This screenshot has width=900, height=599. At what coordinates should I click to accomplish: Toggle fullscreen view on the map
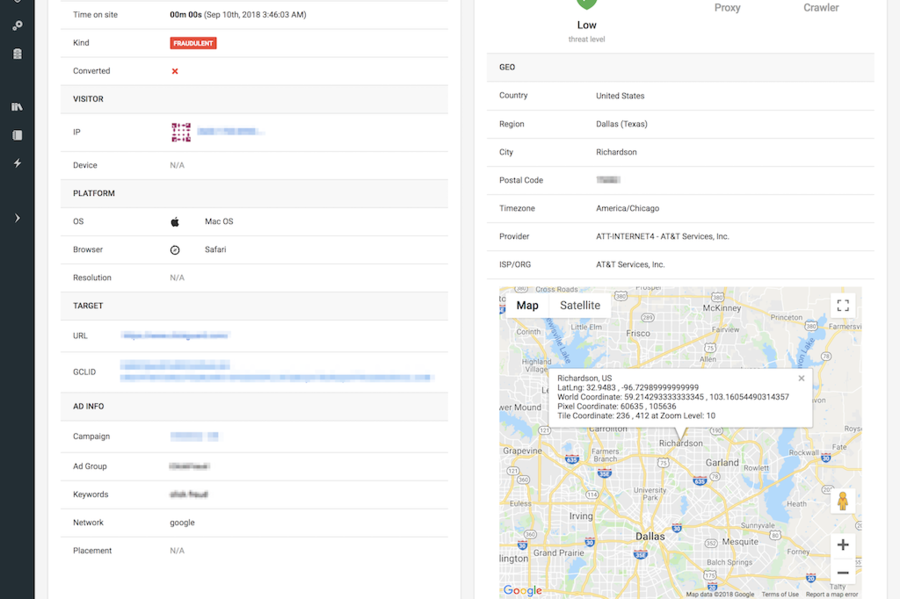[x=842, y=306]
